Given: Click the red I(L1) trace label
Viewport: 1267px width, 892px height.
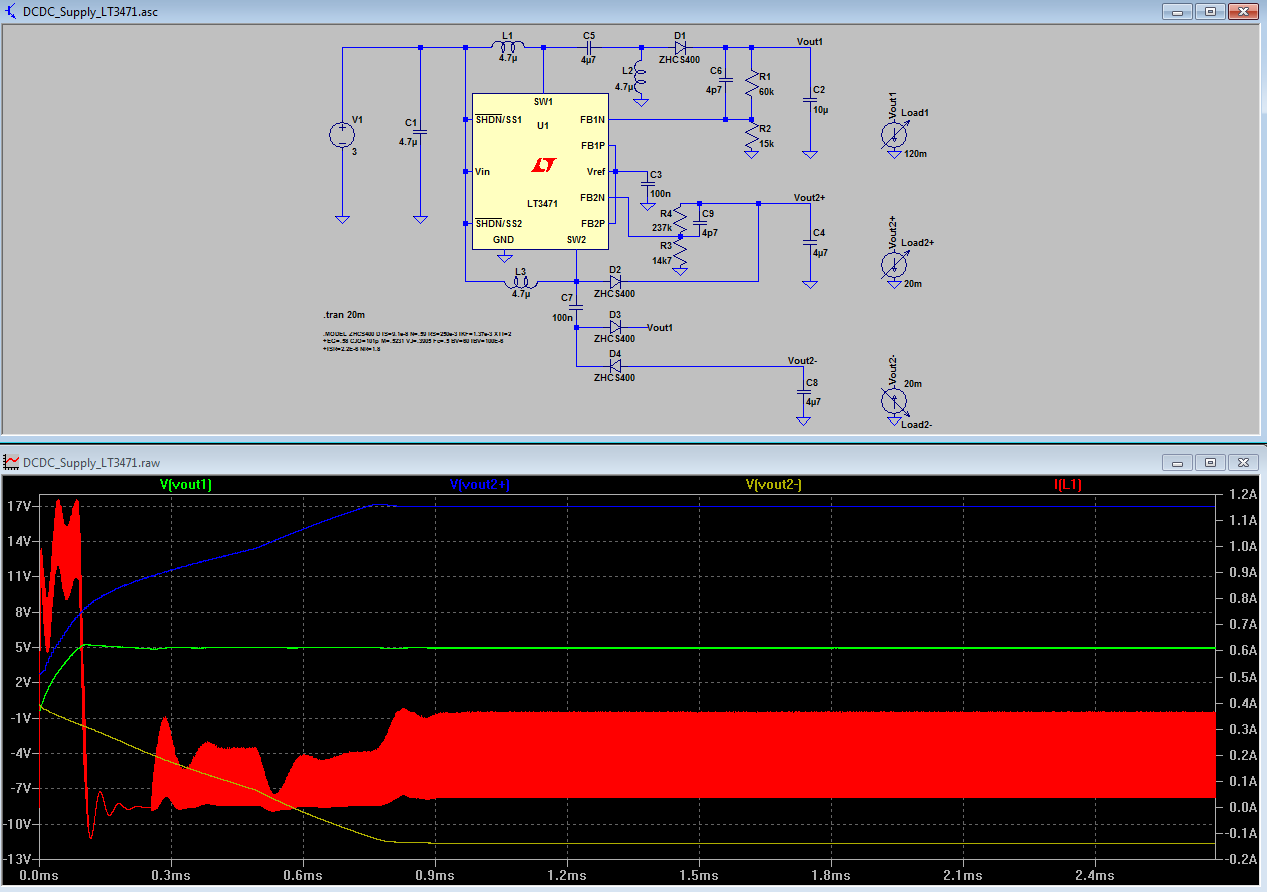Looking at the screenshot, I should coord(1068,485).
